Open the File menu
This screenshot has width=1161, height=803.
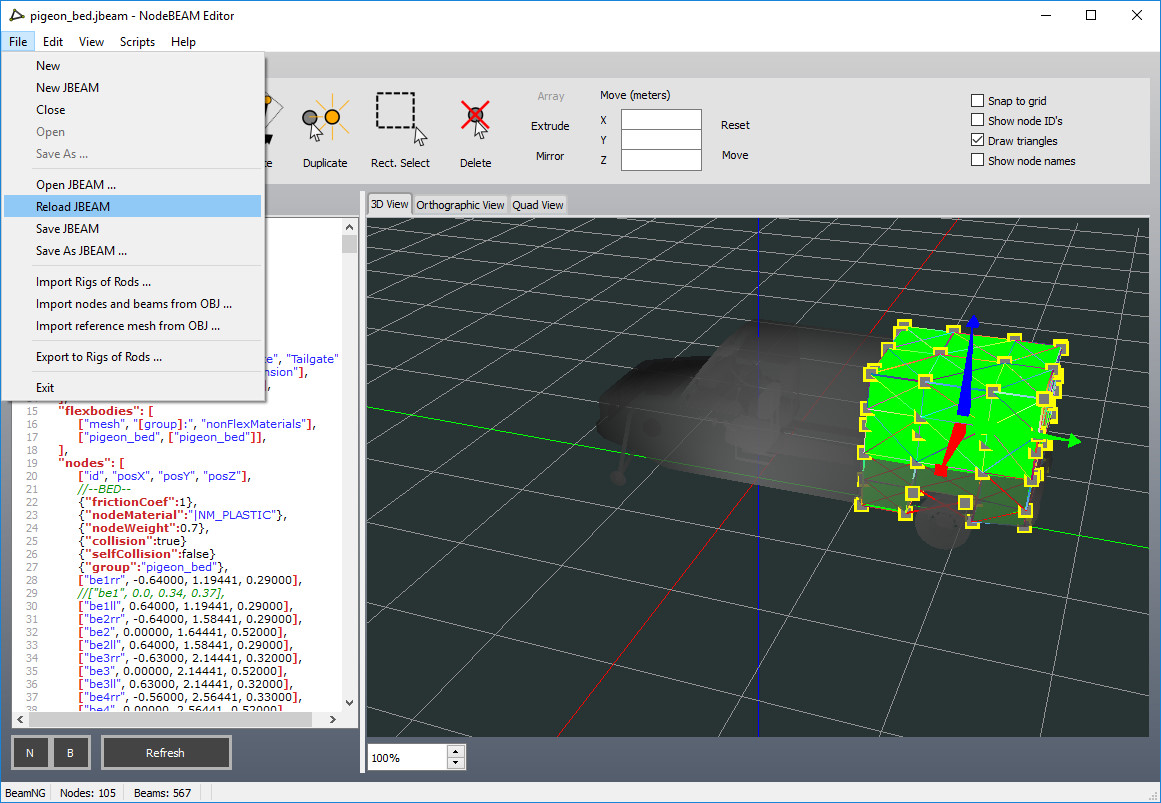18,41
